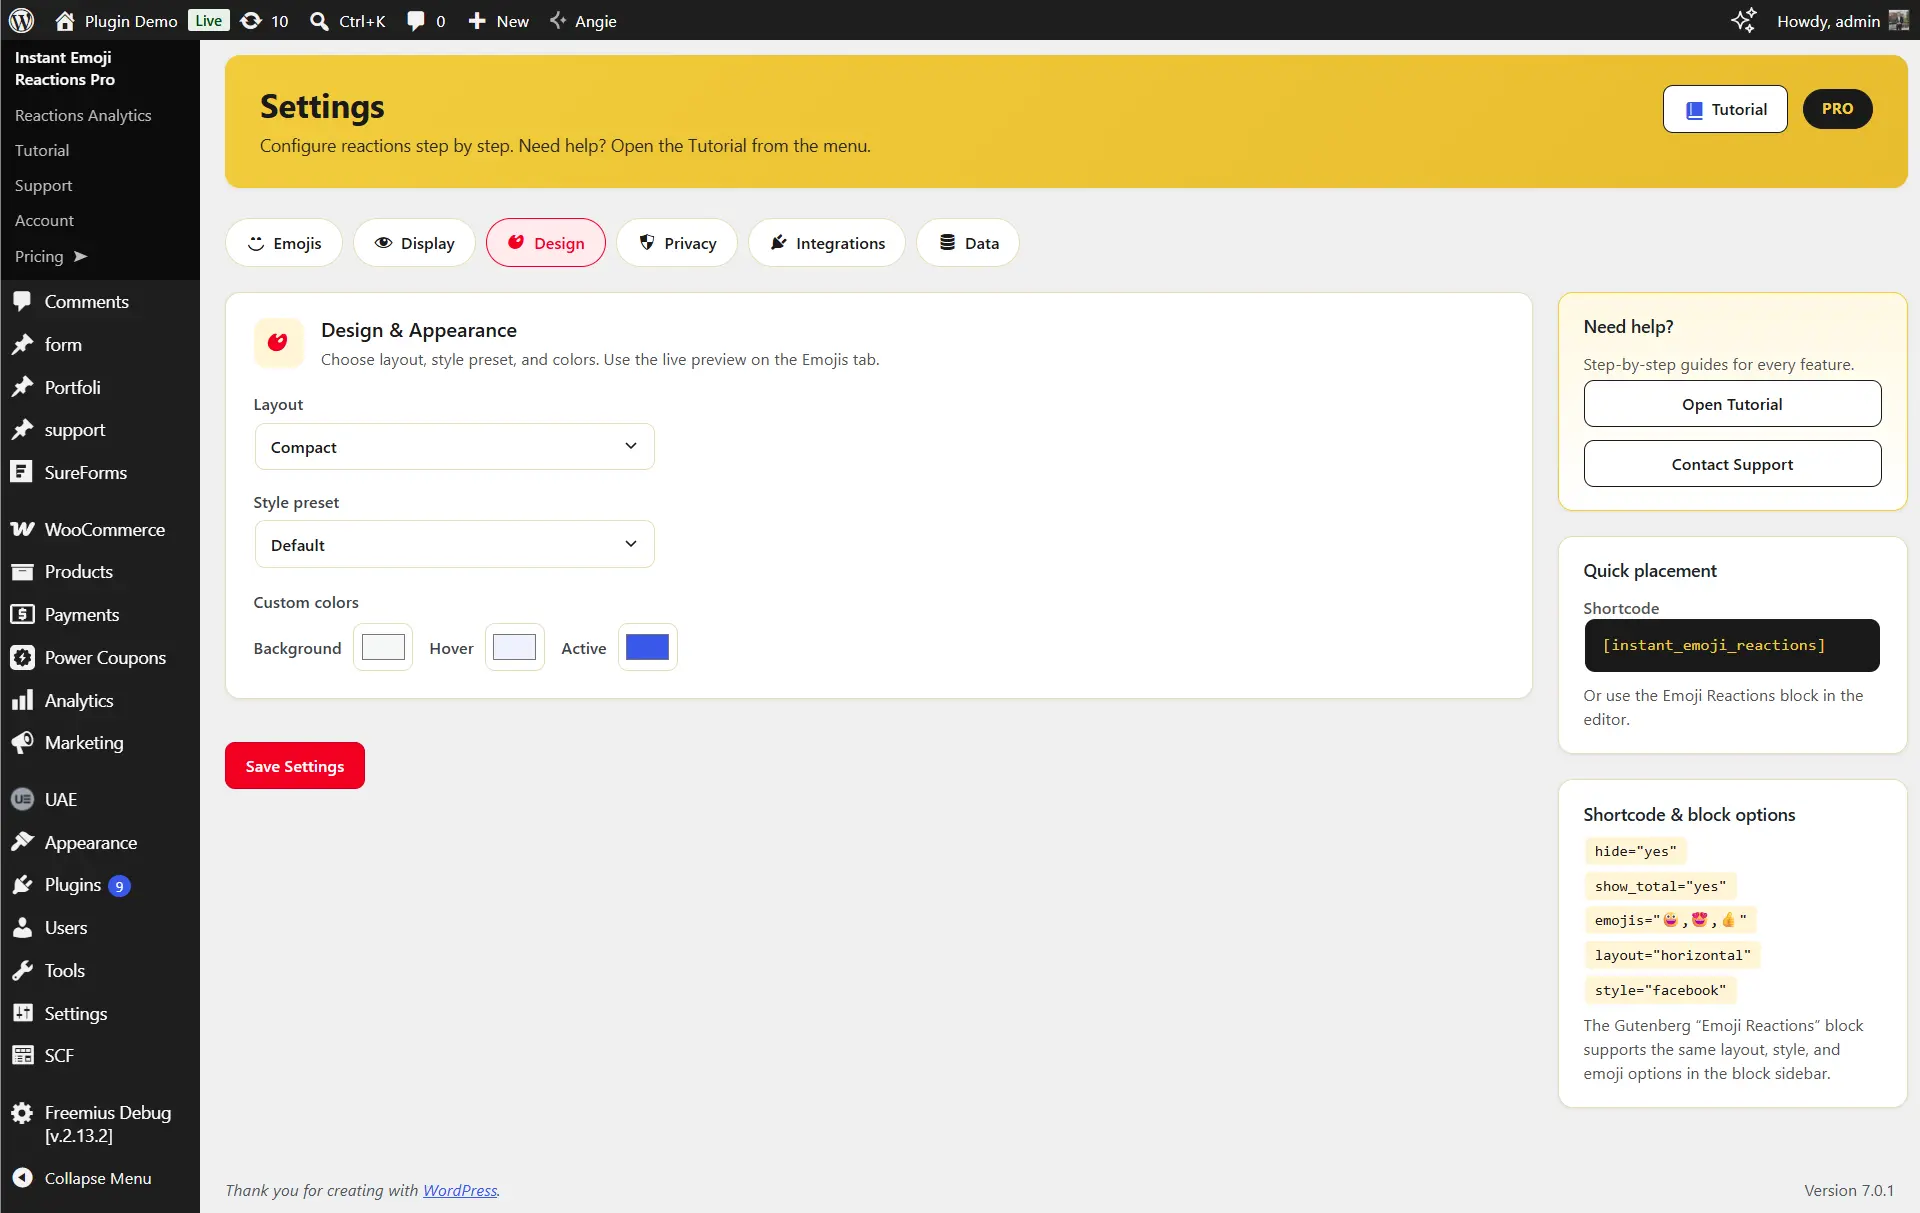
Task: Click the hide="yes" option code
Action: coord(1636,851)
